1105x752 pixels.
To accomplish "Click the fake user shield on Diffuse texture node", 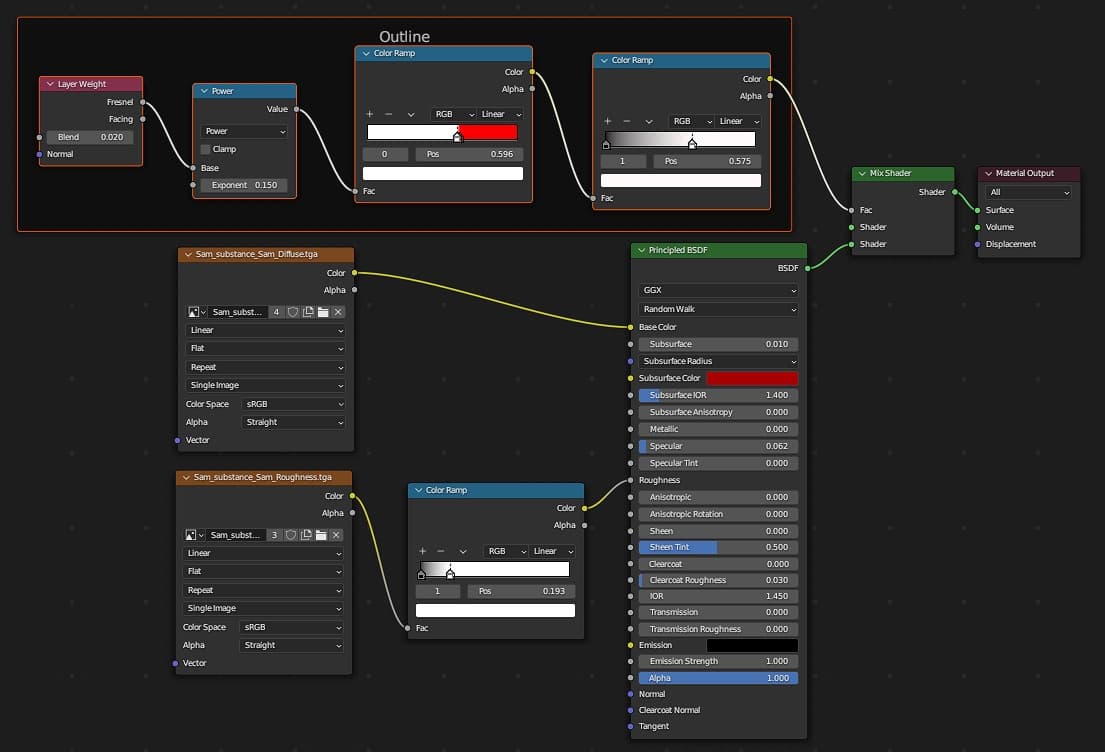I will coord(293,312).
